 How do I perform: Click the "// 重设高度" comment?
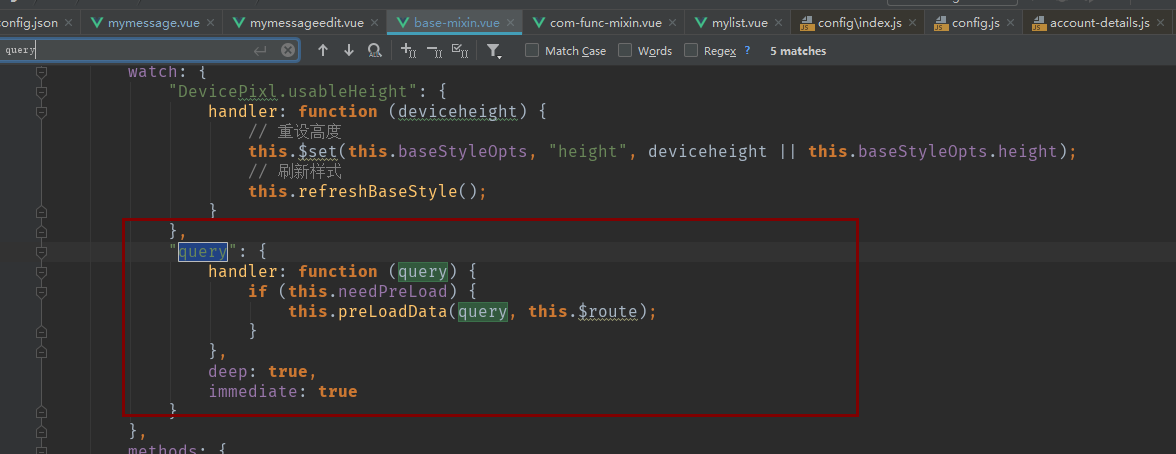296,132
